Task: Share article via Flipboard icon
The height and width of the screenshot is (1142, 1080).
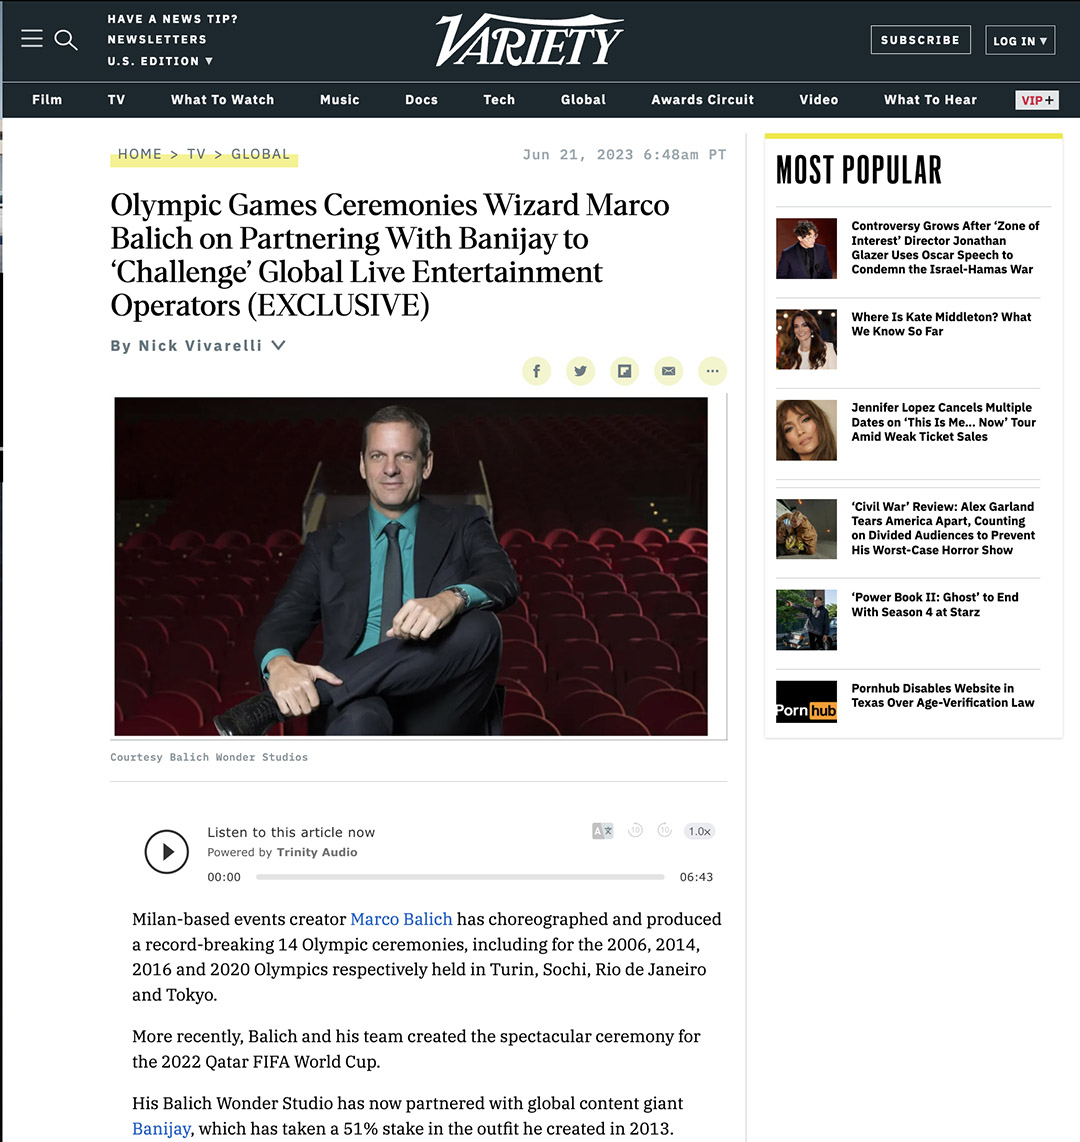Action: coord(625,371)
